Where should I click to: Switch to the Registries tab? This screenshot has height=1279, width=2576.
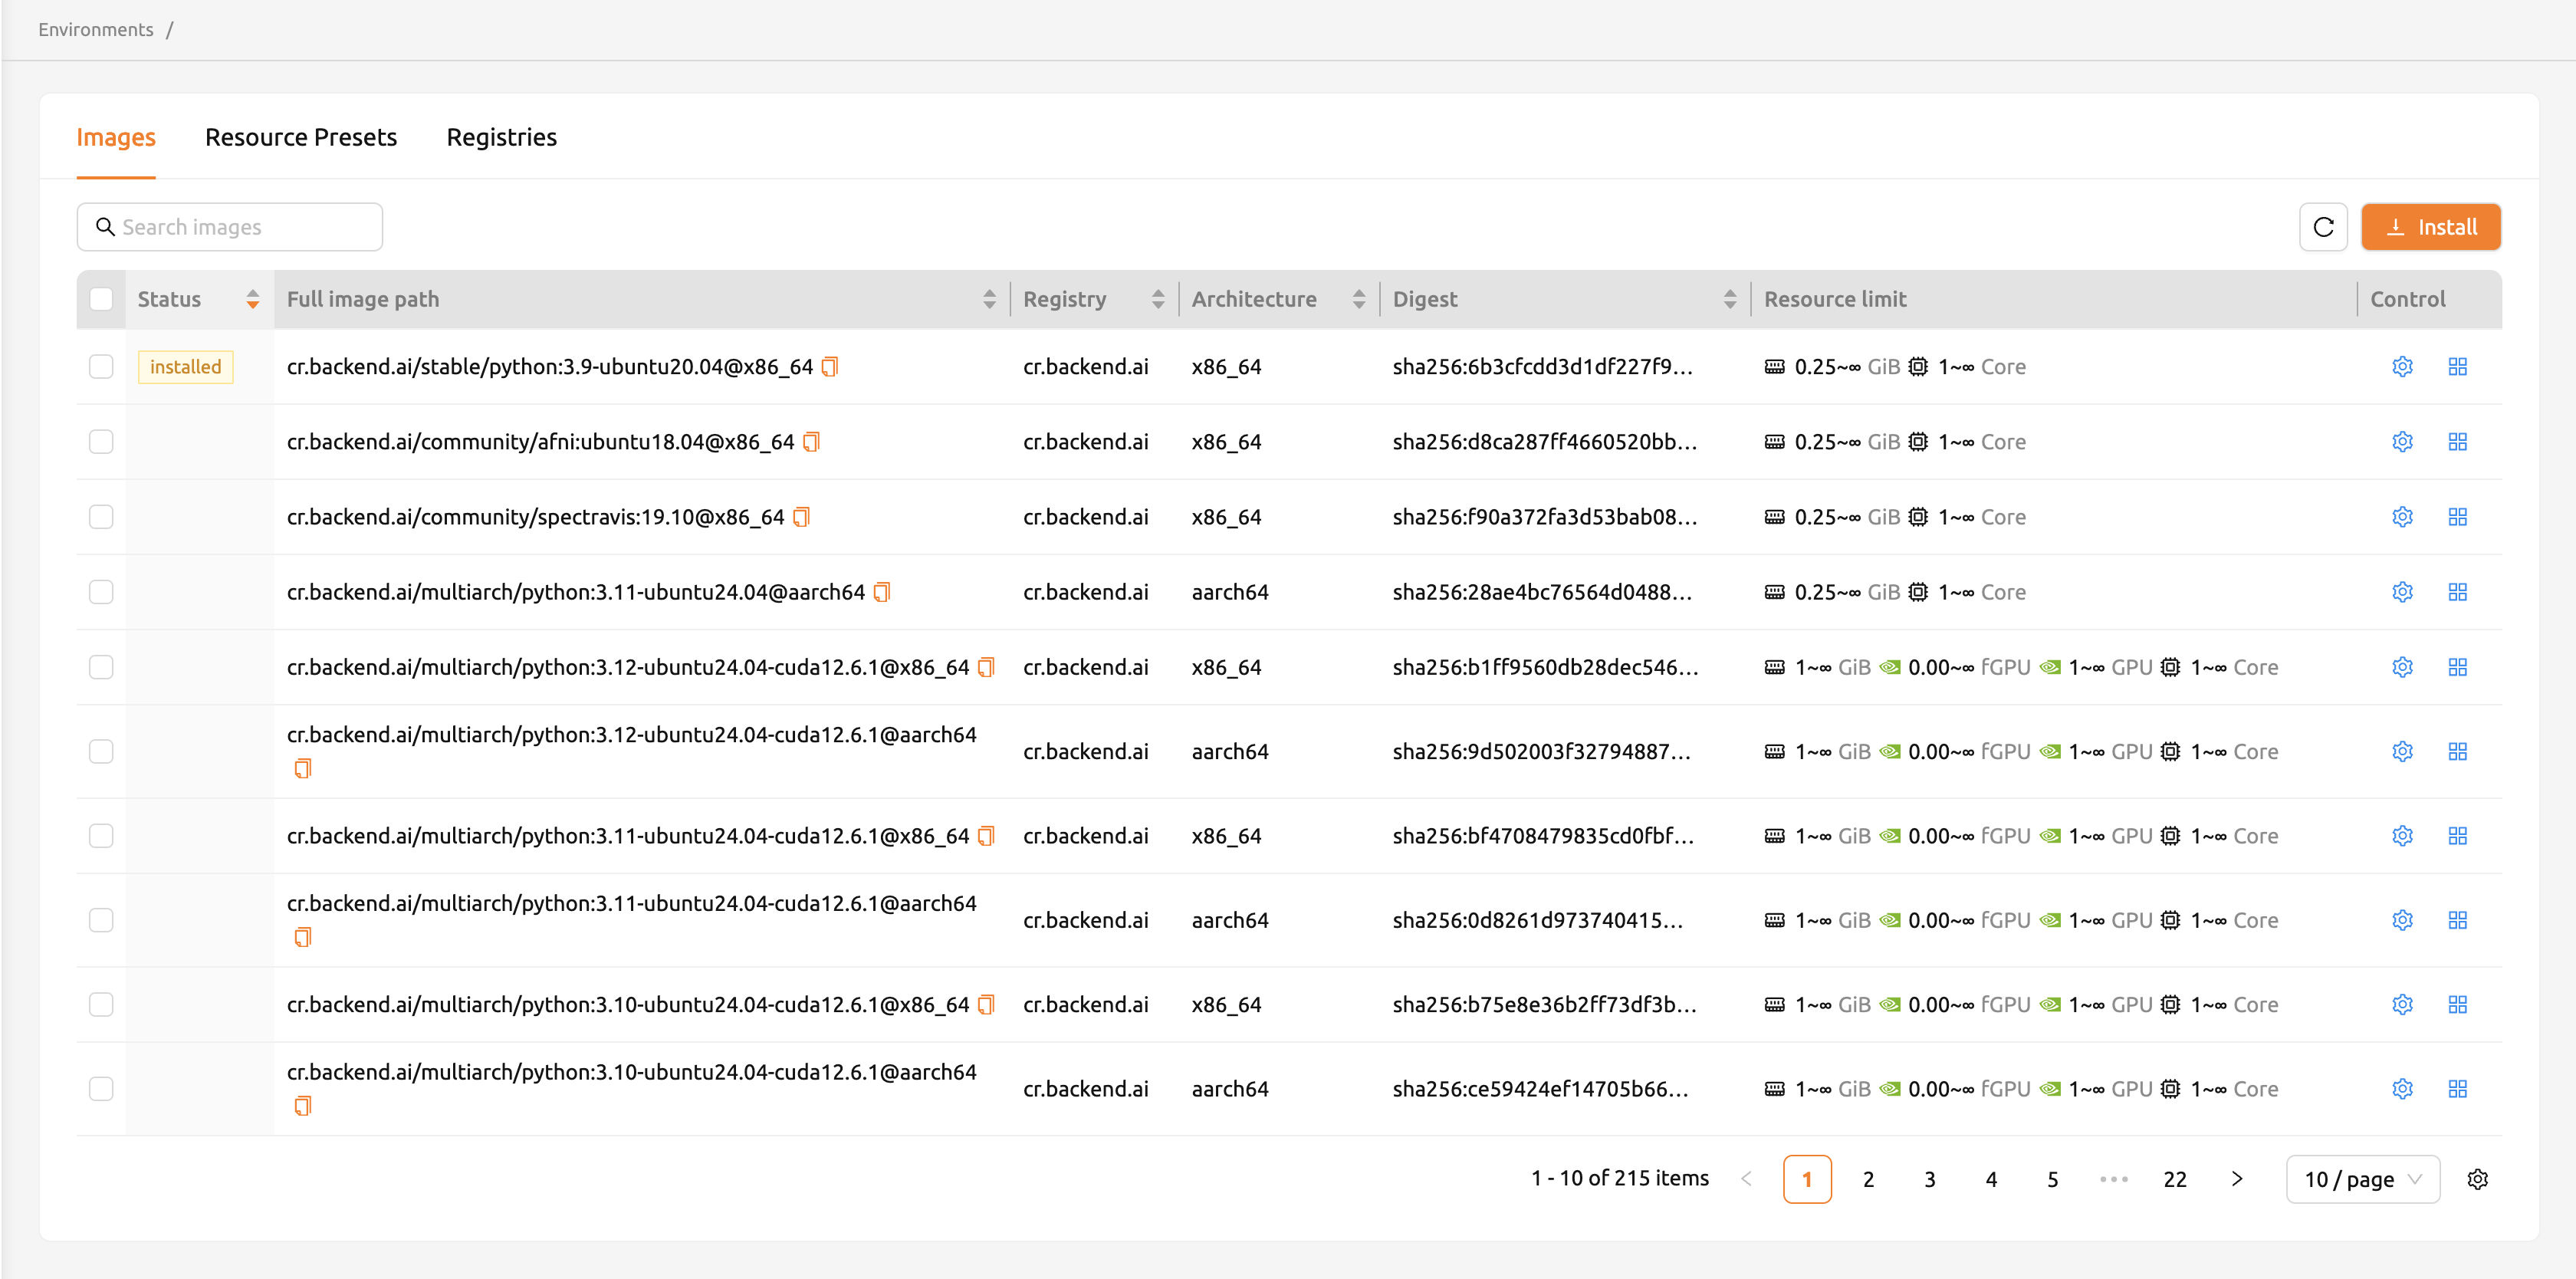(501, 137)
